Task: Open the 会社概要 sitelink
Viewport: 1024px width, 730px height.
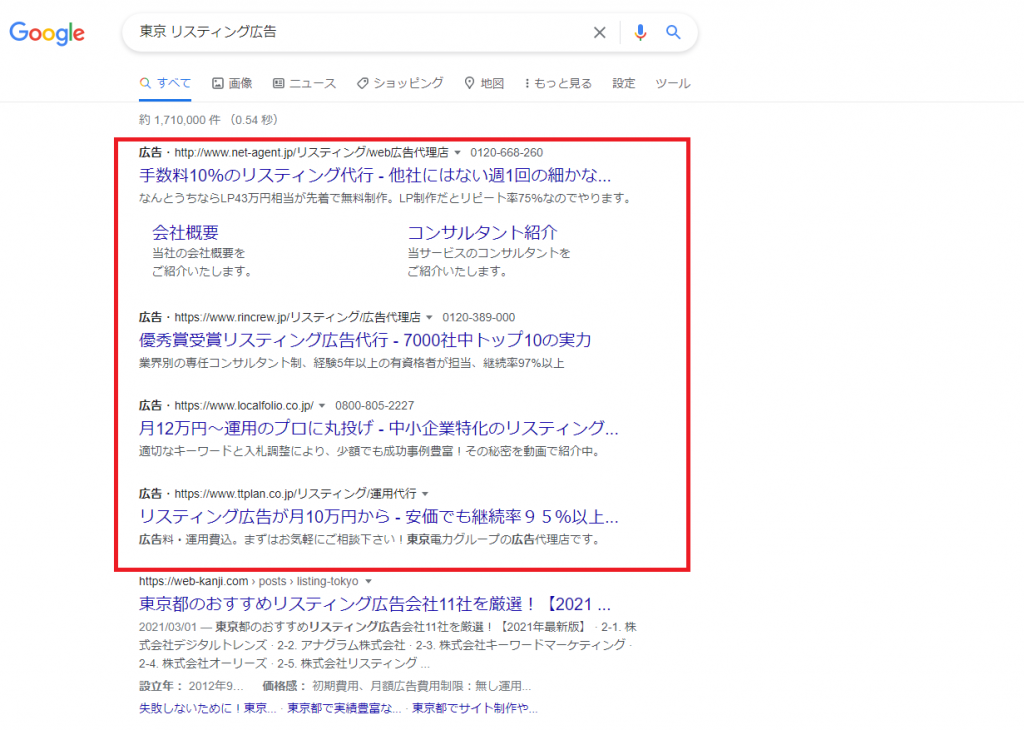Action: (185, 232)
